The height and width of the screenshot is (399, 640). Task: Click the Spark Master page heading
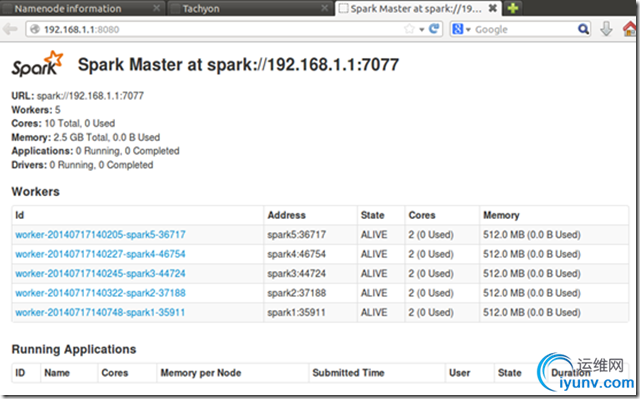point(238,64)
